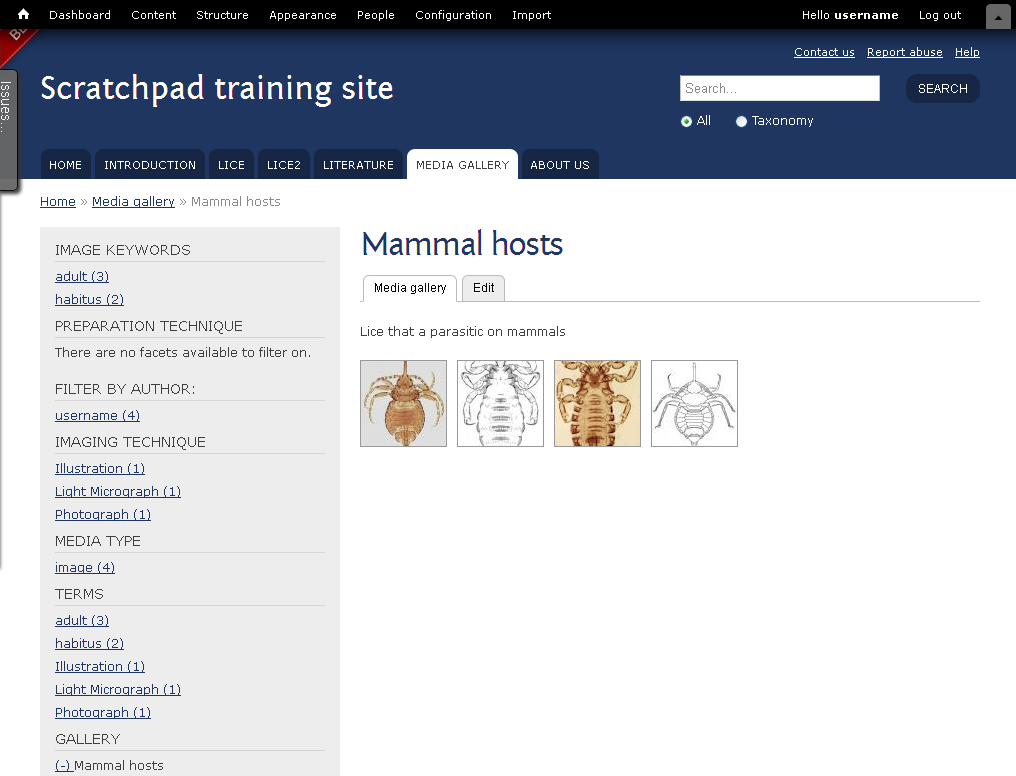Open the Configuration admin menu
Screen dimensions: 1016x776
tap(453, 15)
